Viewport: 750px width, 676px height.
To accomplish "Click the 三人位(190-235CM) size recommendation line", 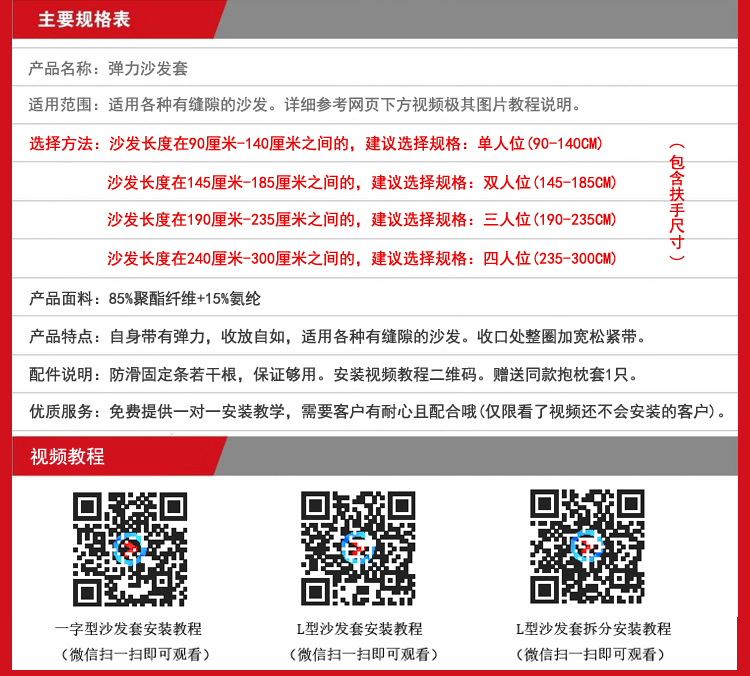I will click(x=362, y=220).
